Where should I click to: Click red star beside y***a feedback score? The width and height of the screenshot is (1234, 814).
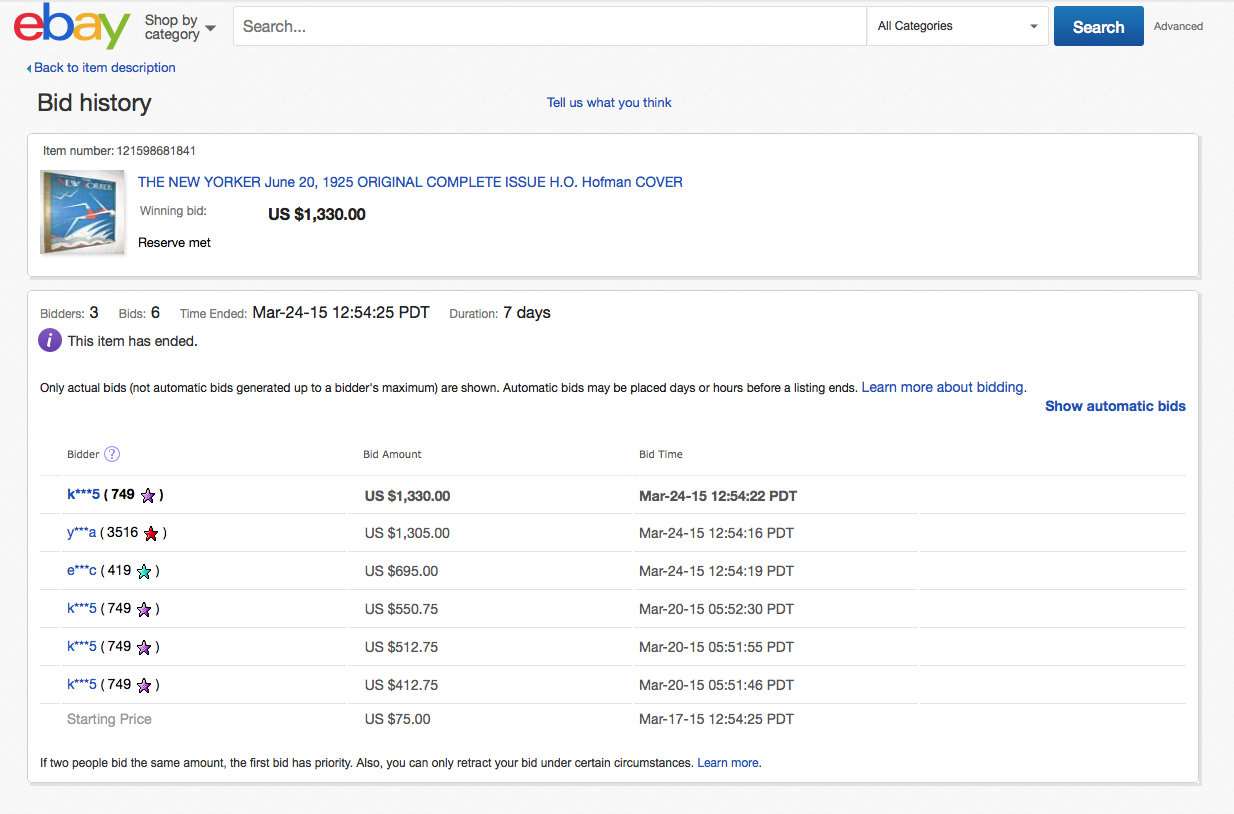click(x=151, y=533)
